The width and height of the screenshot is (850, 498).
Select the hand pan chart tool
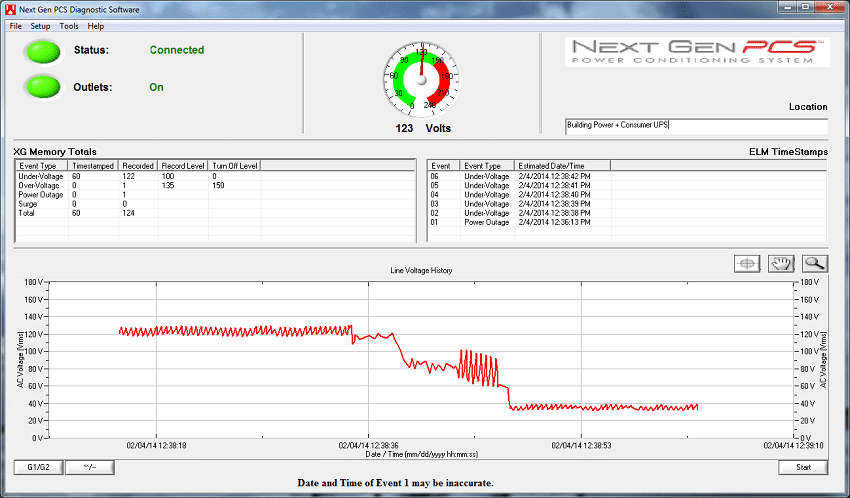coord(781,263)
